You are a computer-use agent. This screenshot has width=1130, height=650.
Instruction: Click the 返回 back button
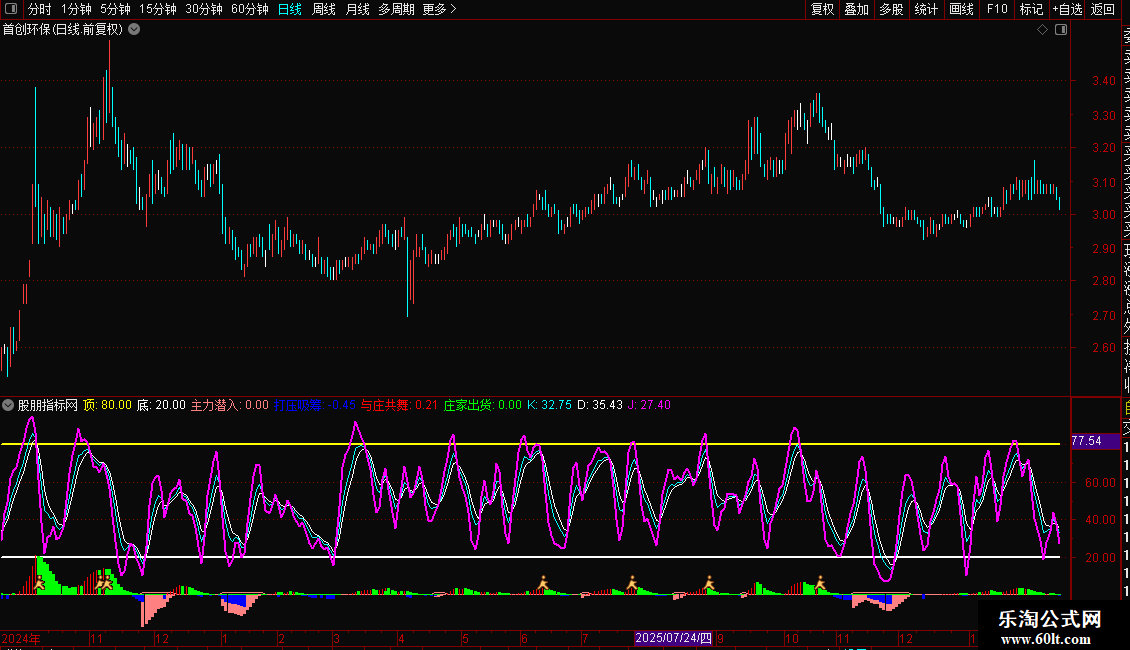click(x=1103, y=9)
